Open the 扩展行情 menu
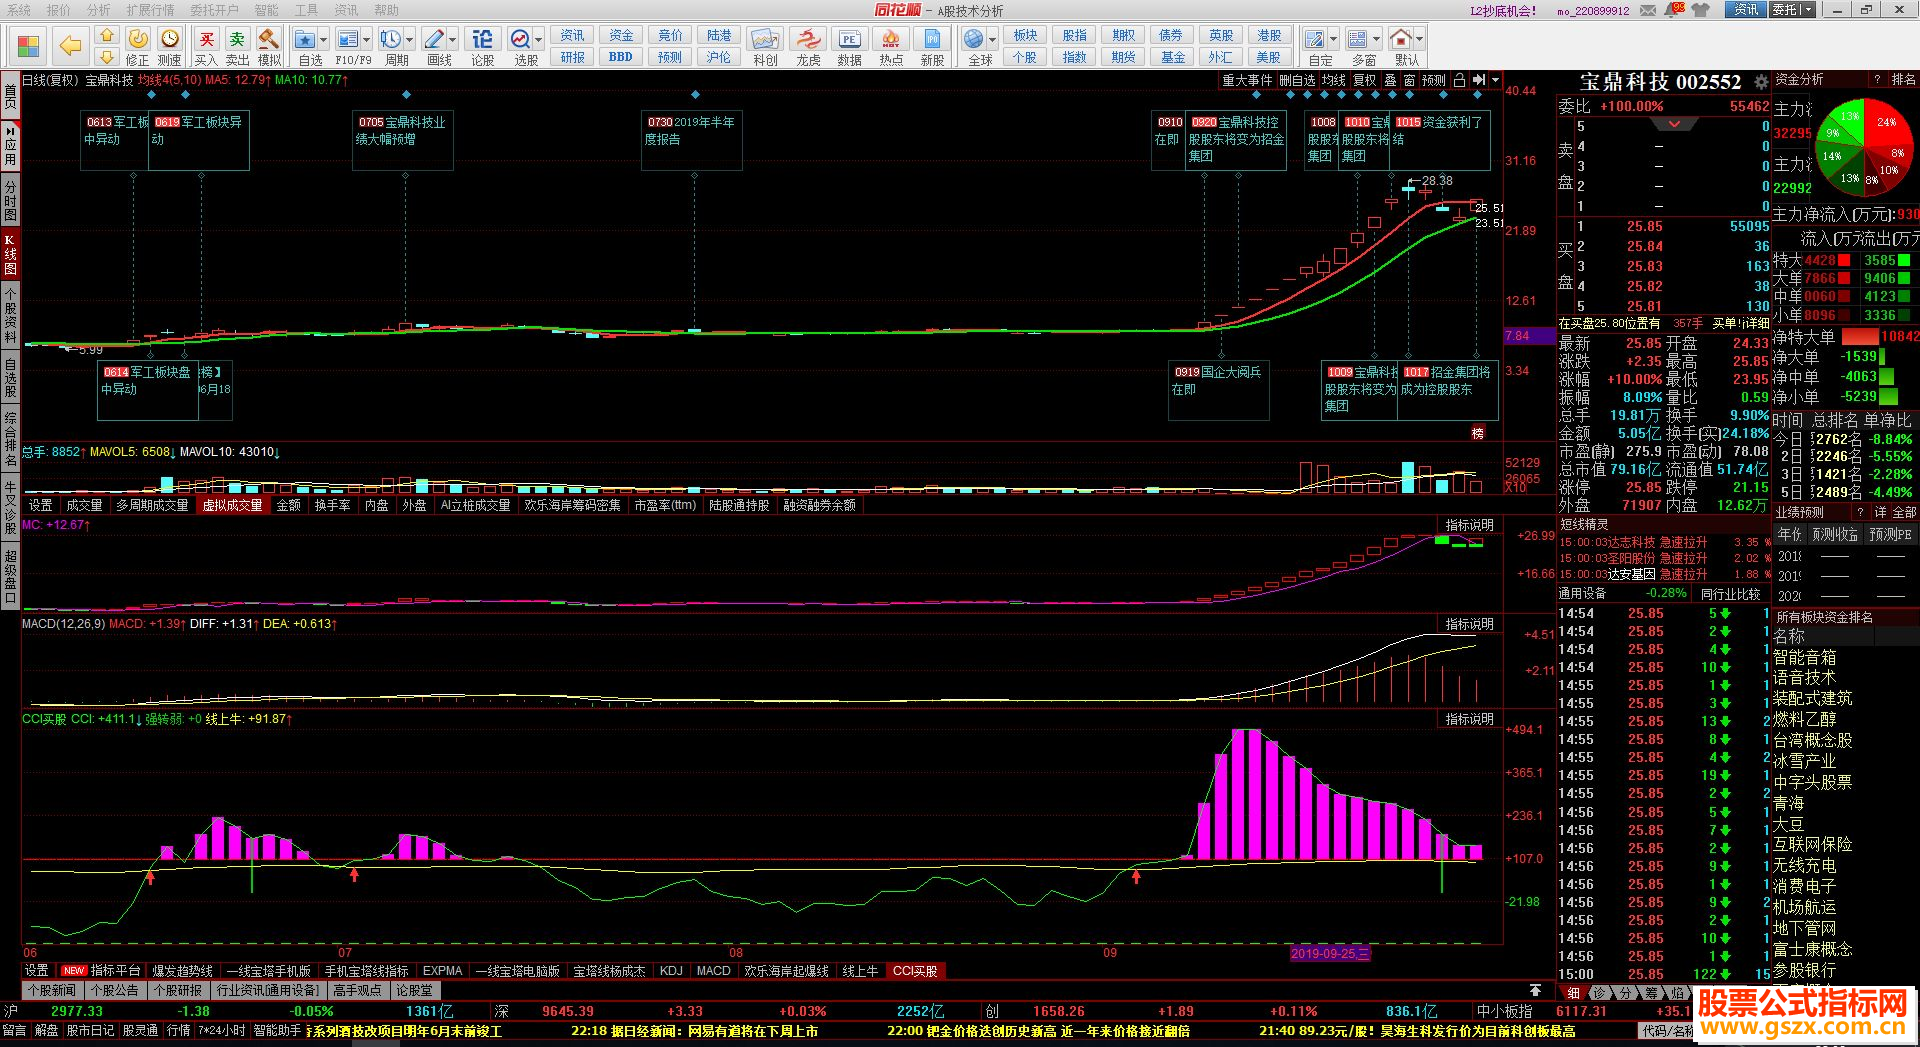This screenshot has width=1920, height=1047. click(x=150, y=10)
